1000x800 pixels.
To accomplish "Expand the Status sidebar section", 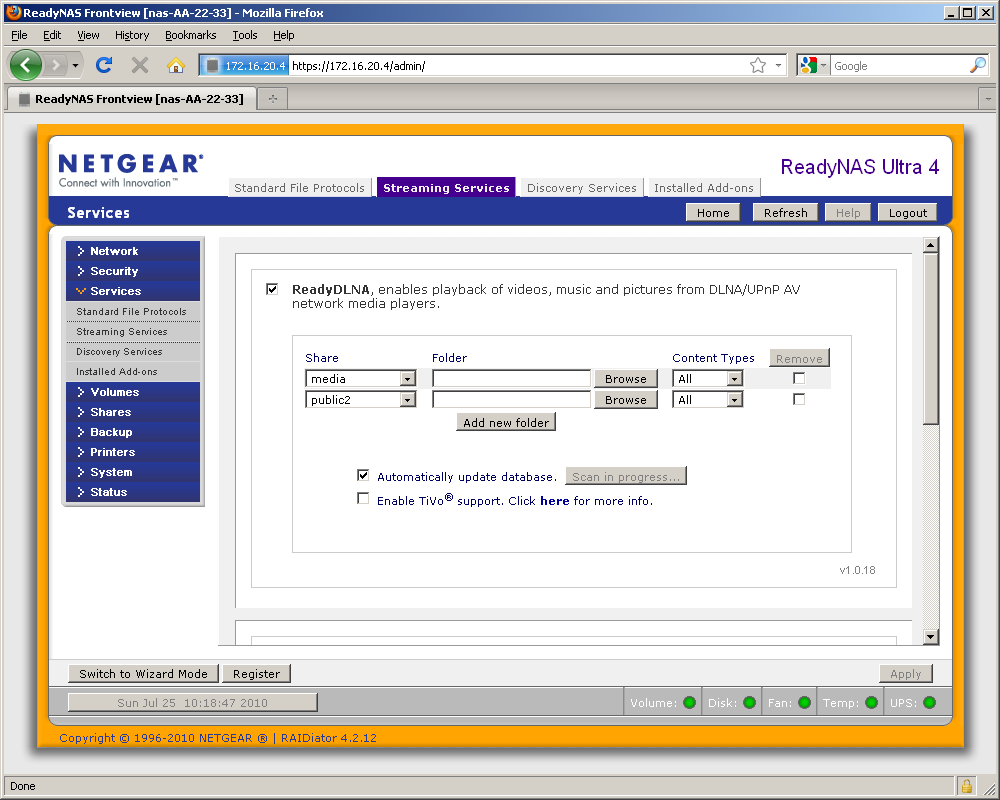I will coord(133,492).
